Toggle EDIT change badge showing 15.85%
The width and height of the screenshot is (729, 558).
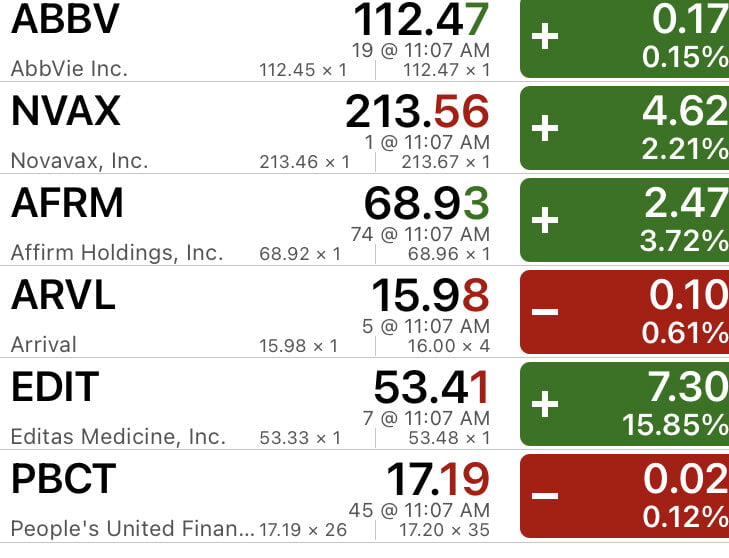625,403
